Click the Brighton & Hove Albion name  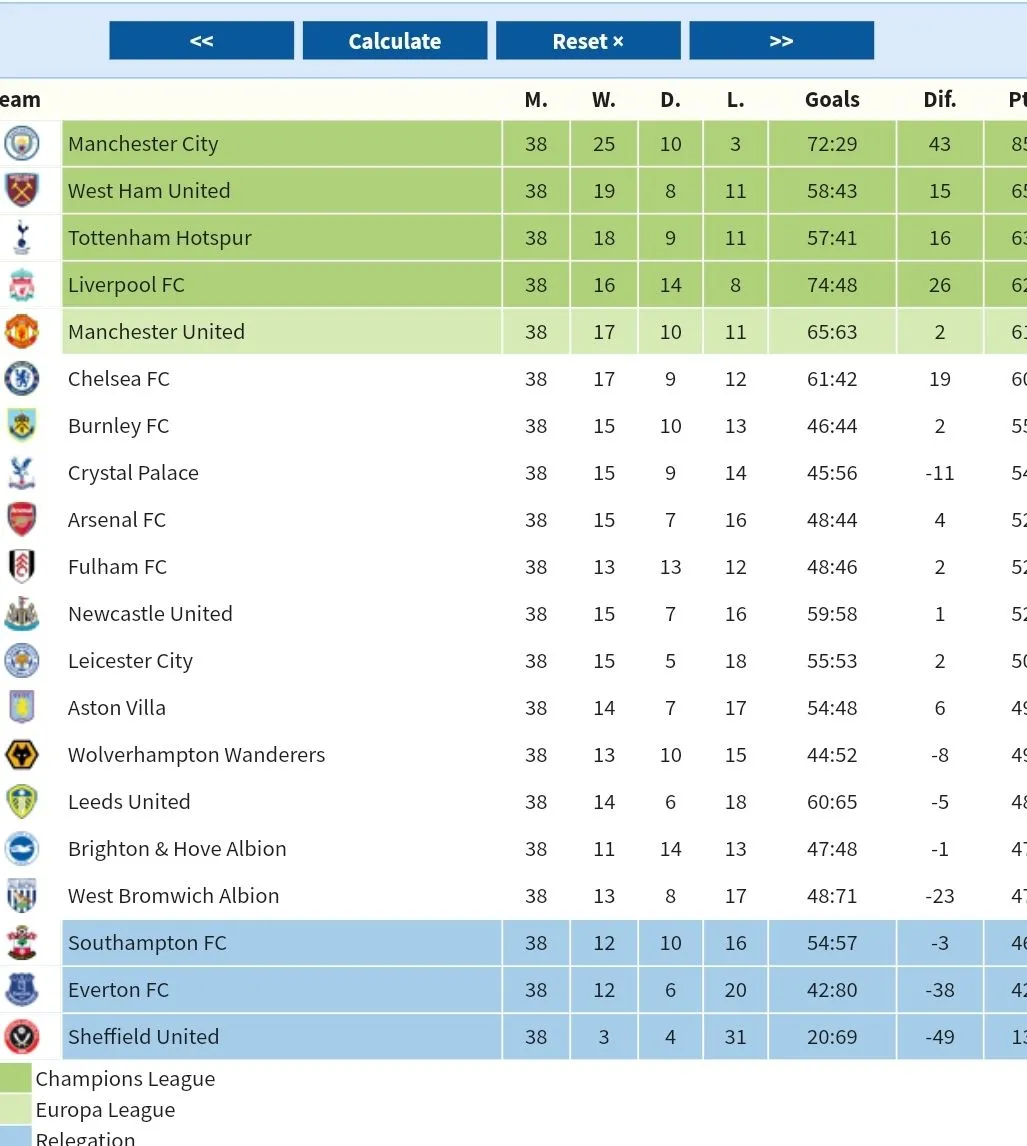click(x=177, y=849)
